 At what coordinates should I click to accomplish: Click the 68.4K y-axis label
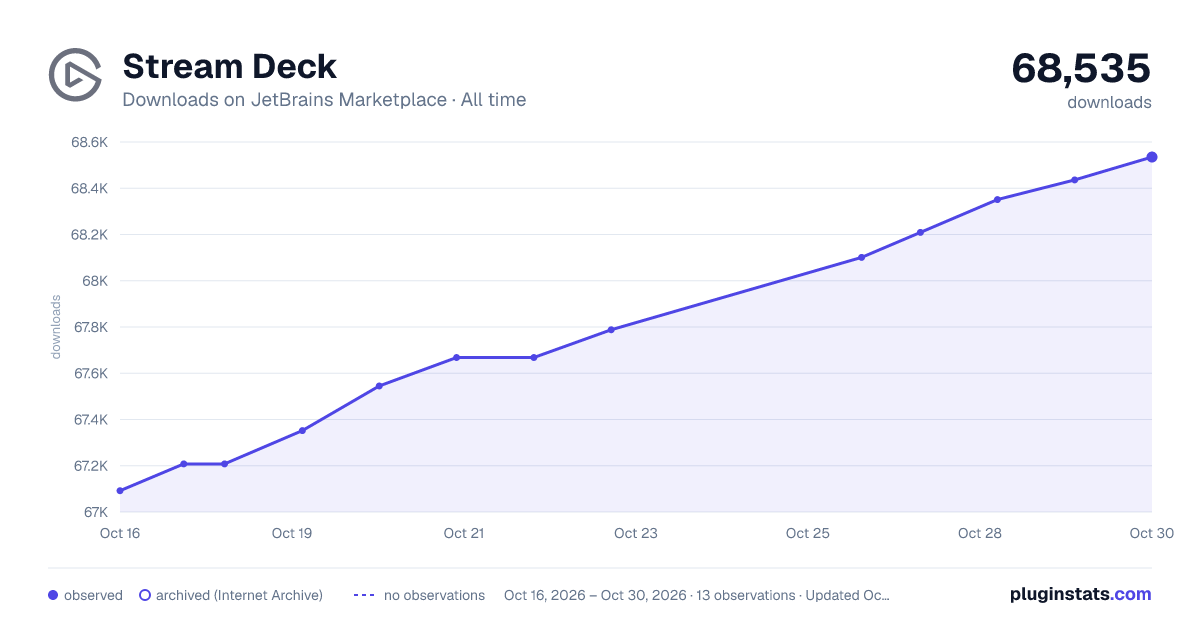point(89,188)
